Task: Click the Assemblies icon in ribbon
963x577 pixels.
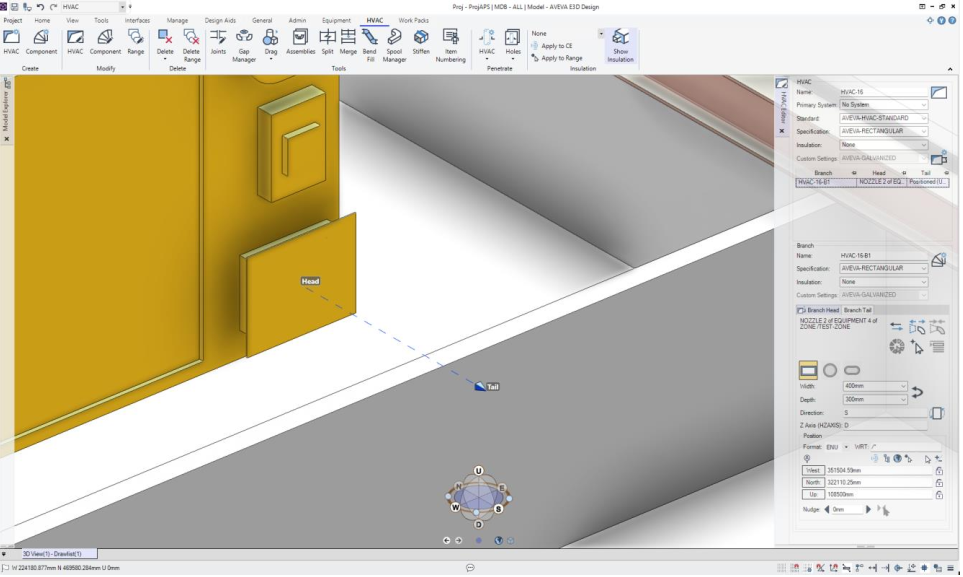Action: [x=300, y=41]
